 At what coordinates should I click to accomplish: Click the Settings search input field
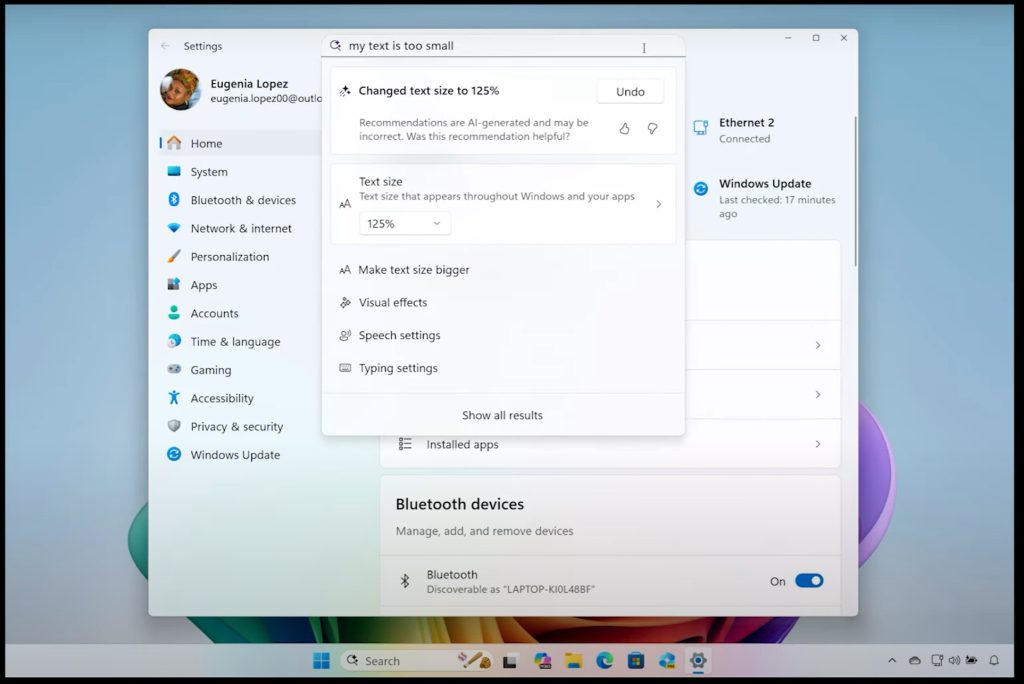tap(490, 46)
